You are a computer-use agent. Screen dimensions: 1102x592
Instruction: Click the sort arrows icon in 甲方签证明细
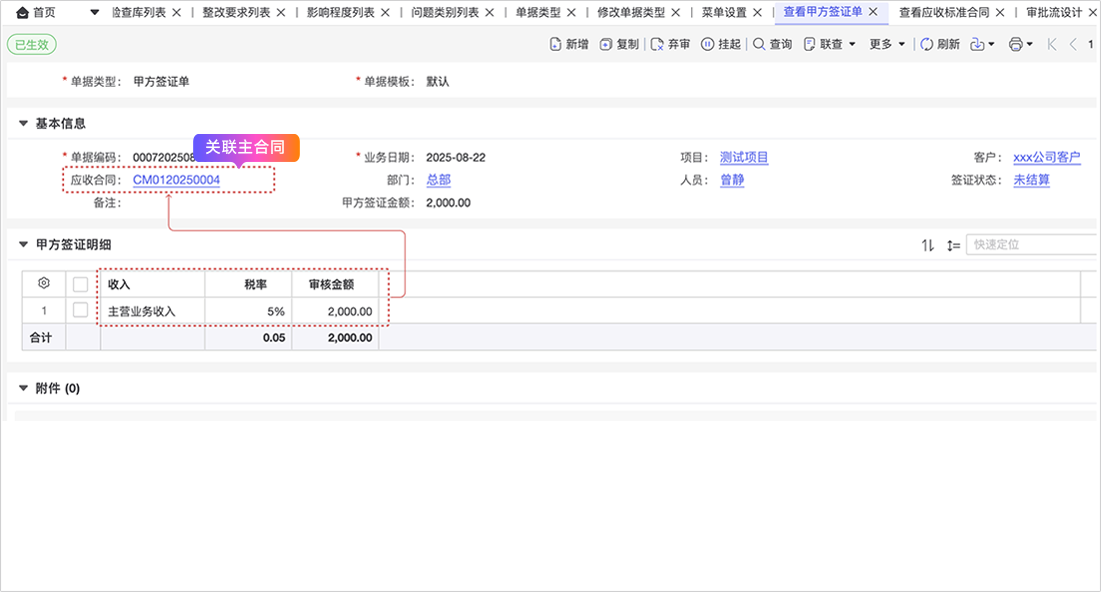click(x=928, y=245)
